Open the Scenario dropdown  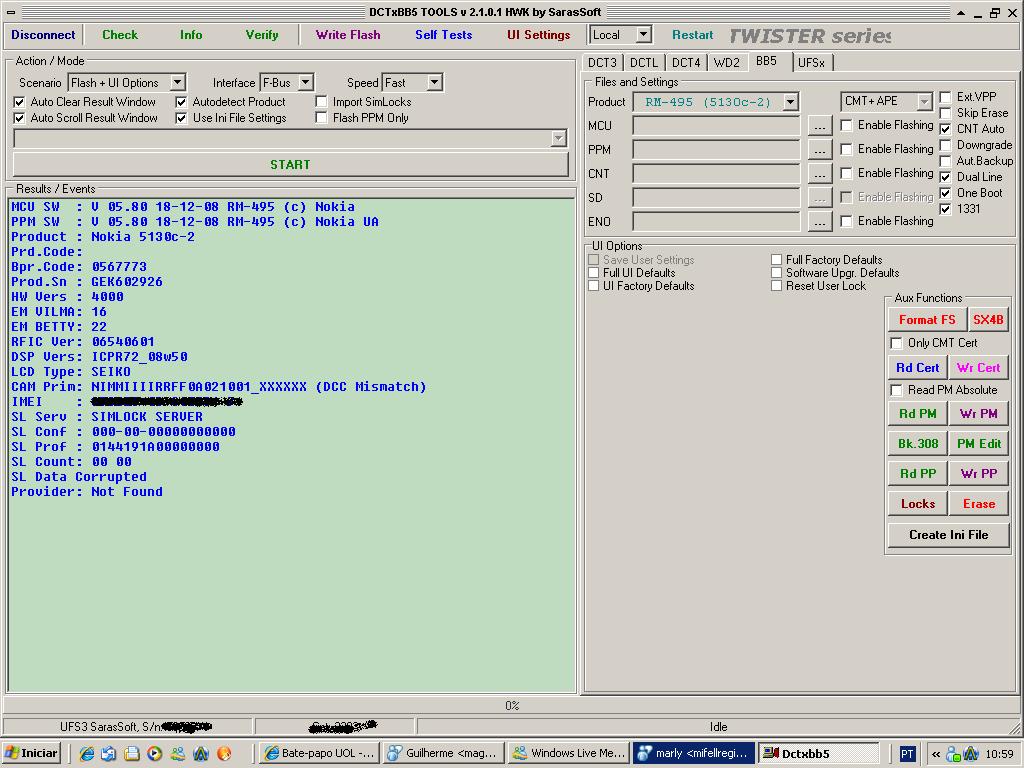pyautogui.click(x=177, y=83)
